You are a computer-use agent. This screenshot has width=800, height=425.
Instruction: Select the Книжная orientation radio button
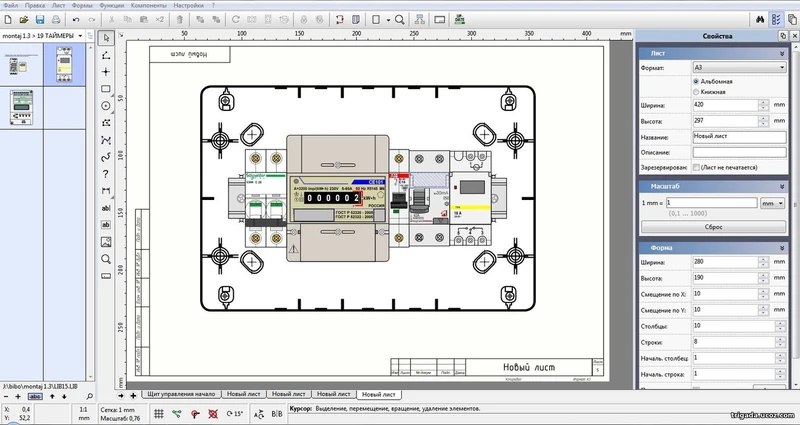point(696,92)
